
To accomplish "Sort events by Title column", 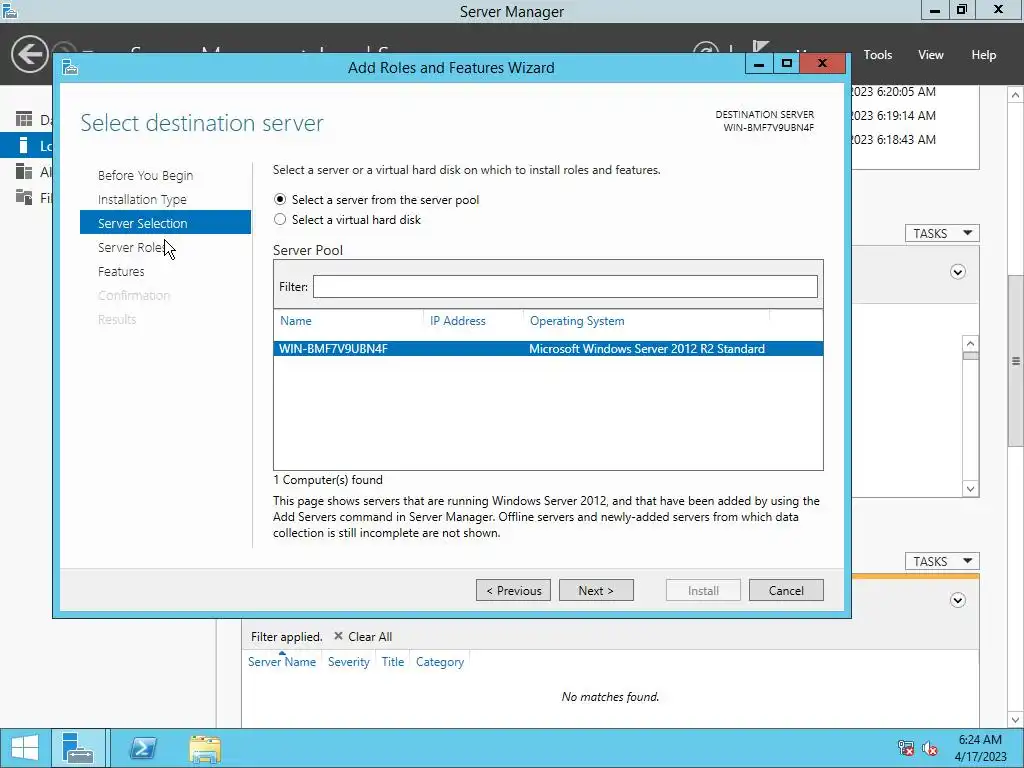I will click(393, 662).
